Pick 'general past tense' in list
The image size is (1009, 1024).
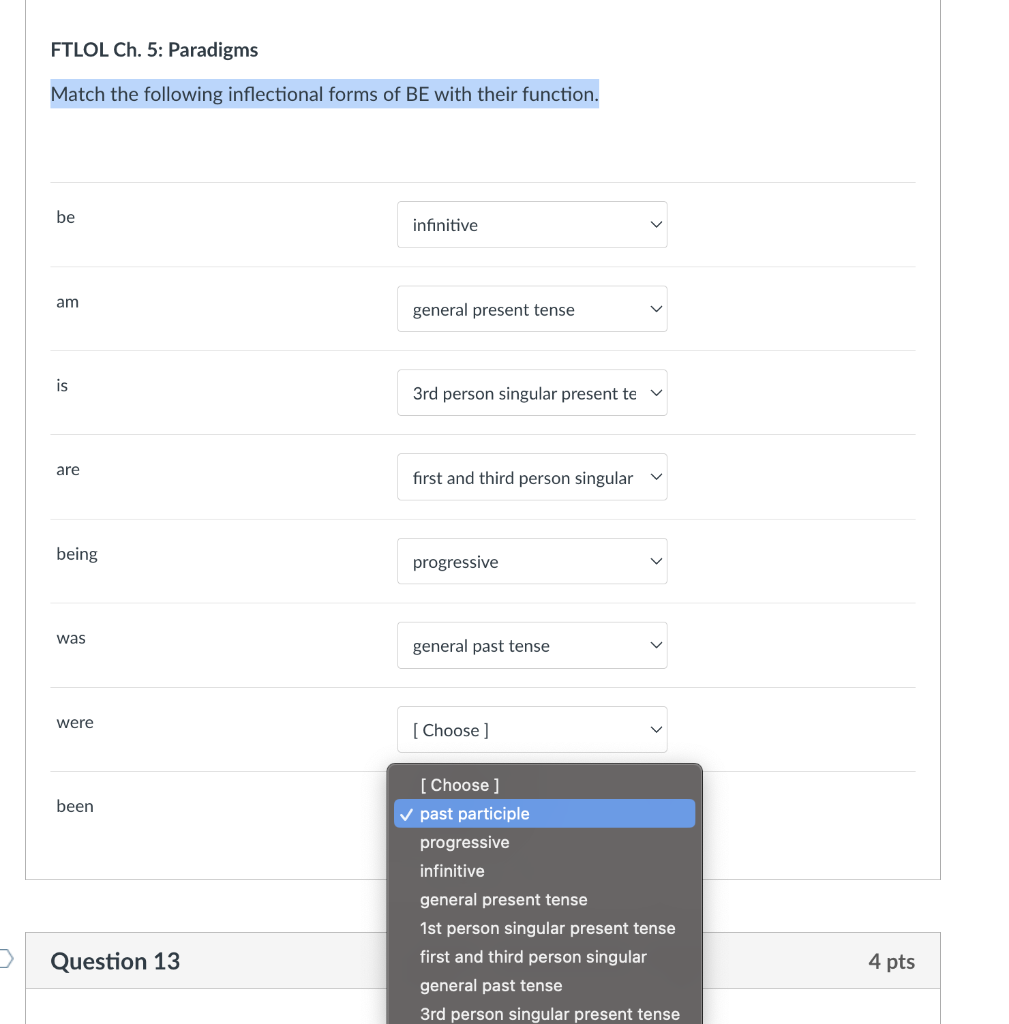(x=491, y=986)
